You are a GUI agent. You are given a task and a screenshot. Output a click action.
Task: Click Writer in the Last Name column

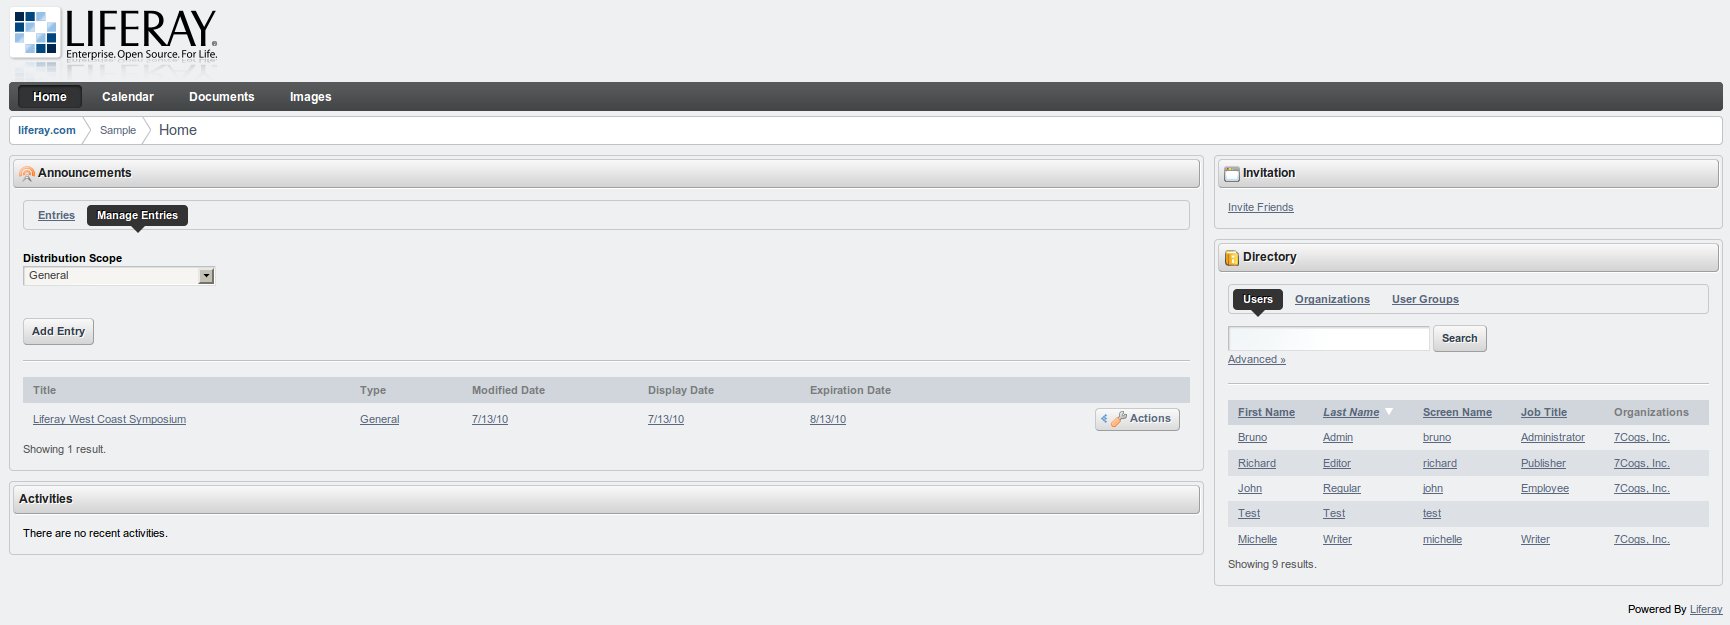click(x=1337, y=540)
